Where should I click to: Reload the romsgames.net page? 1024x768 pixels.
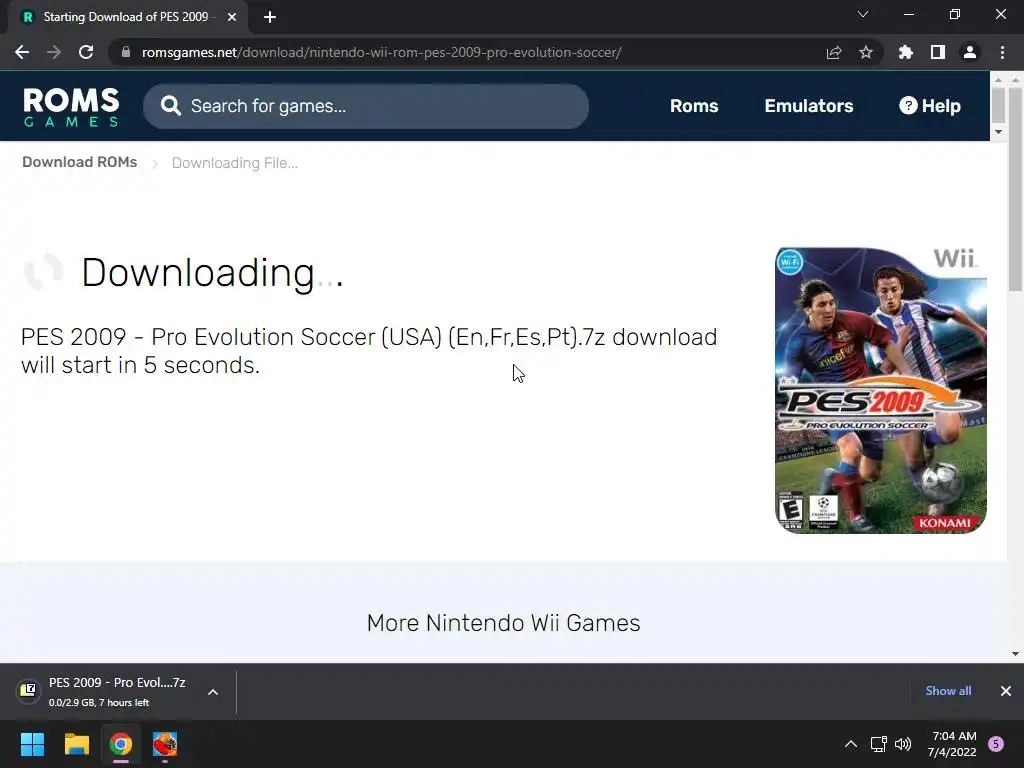pyautogui.click(x=86, y=52)
